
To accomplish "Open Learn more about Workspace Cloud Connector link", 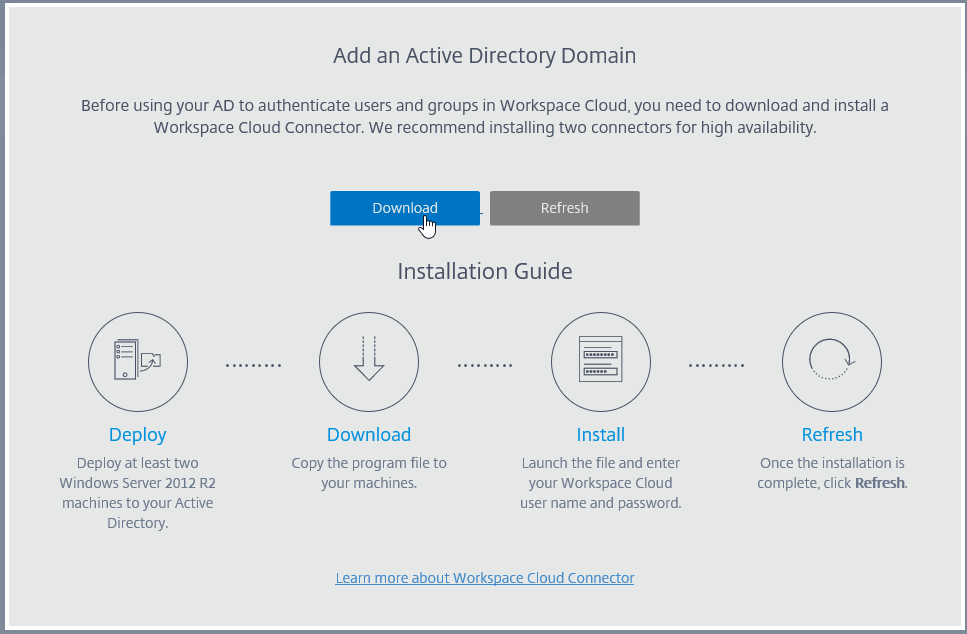I will [485, 578].
